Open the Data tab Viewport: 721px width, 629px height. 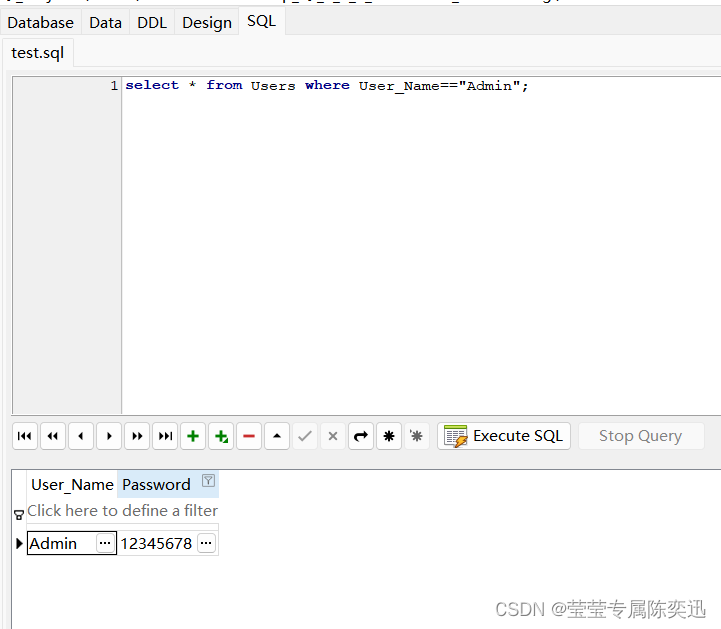[x=105, y=23]
